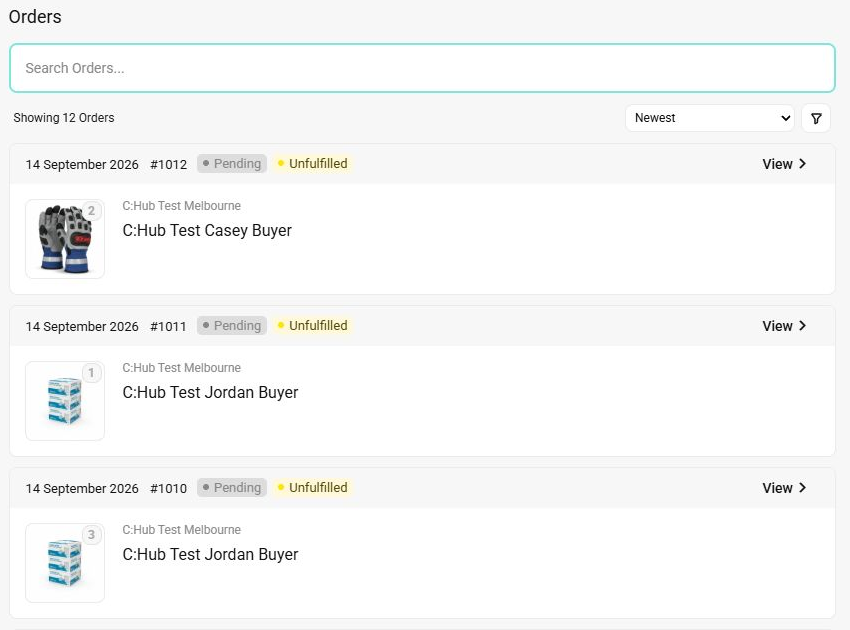The image size is (850, 630).
Task: Select C:Hub Test Jordan Buyer in order #1011
Action: click(x=210, y=393)
